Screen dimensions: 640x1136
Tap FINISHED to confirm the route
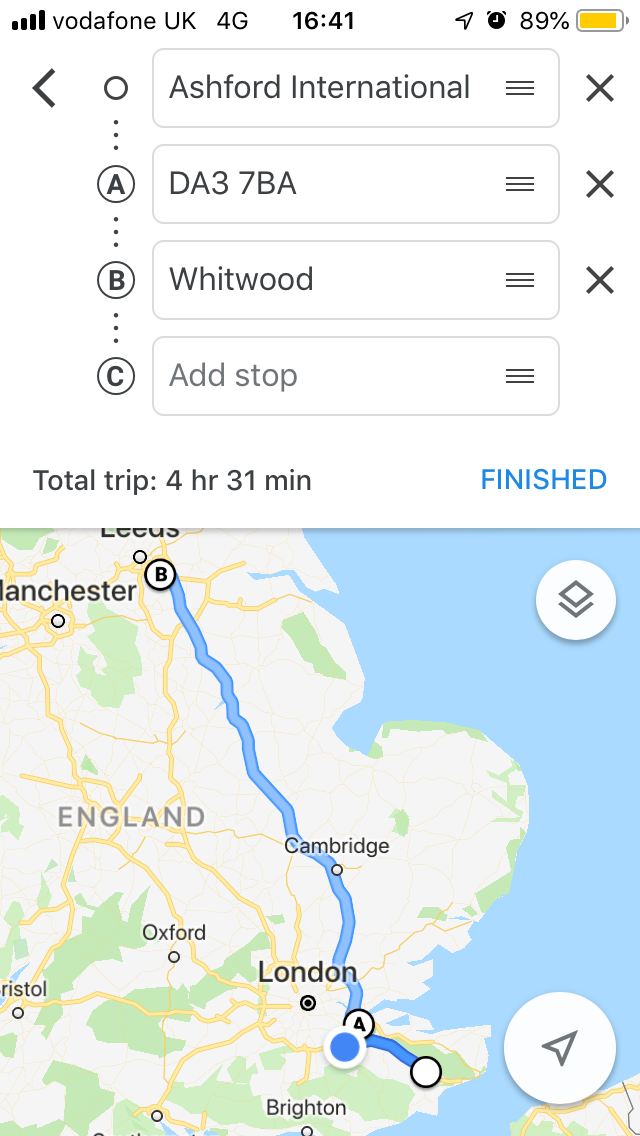tap(544, 480)
